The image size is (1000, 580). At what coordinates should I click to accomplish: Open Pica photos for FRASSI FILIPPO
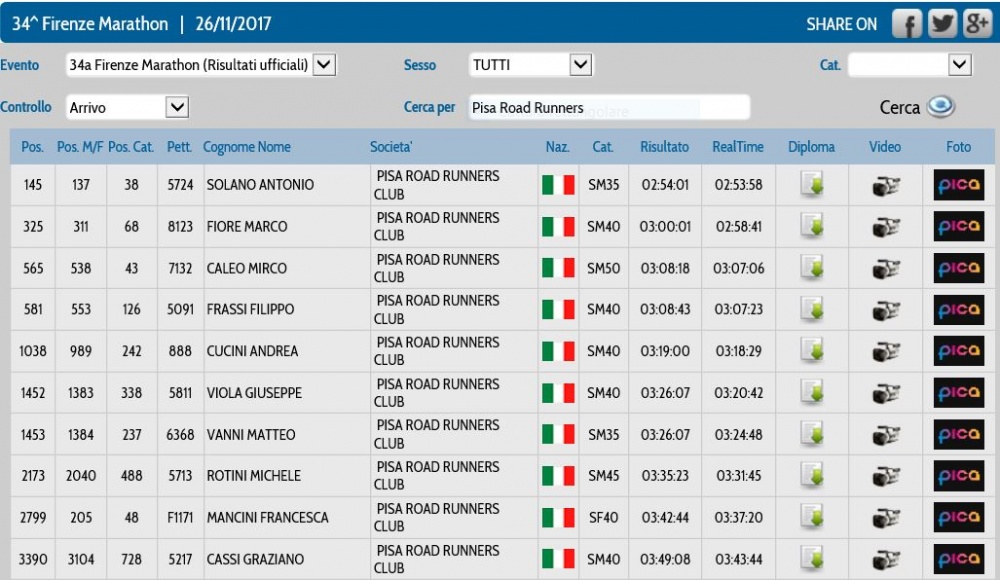click(x=959, y=309)
